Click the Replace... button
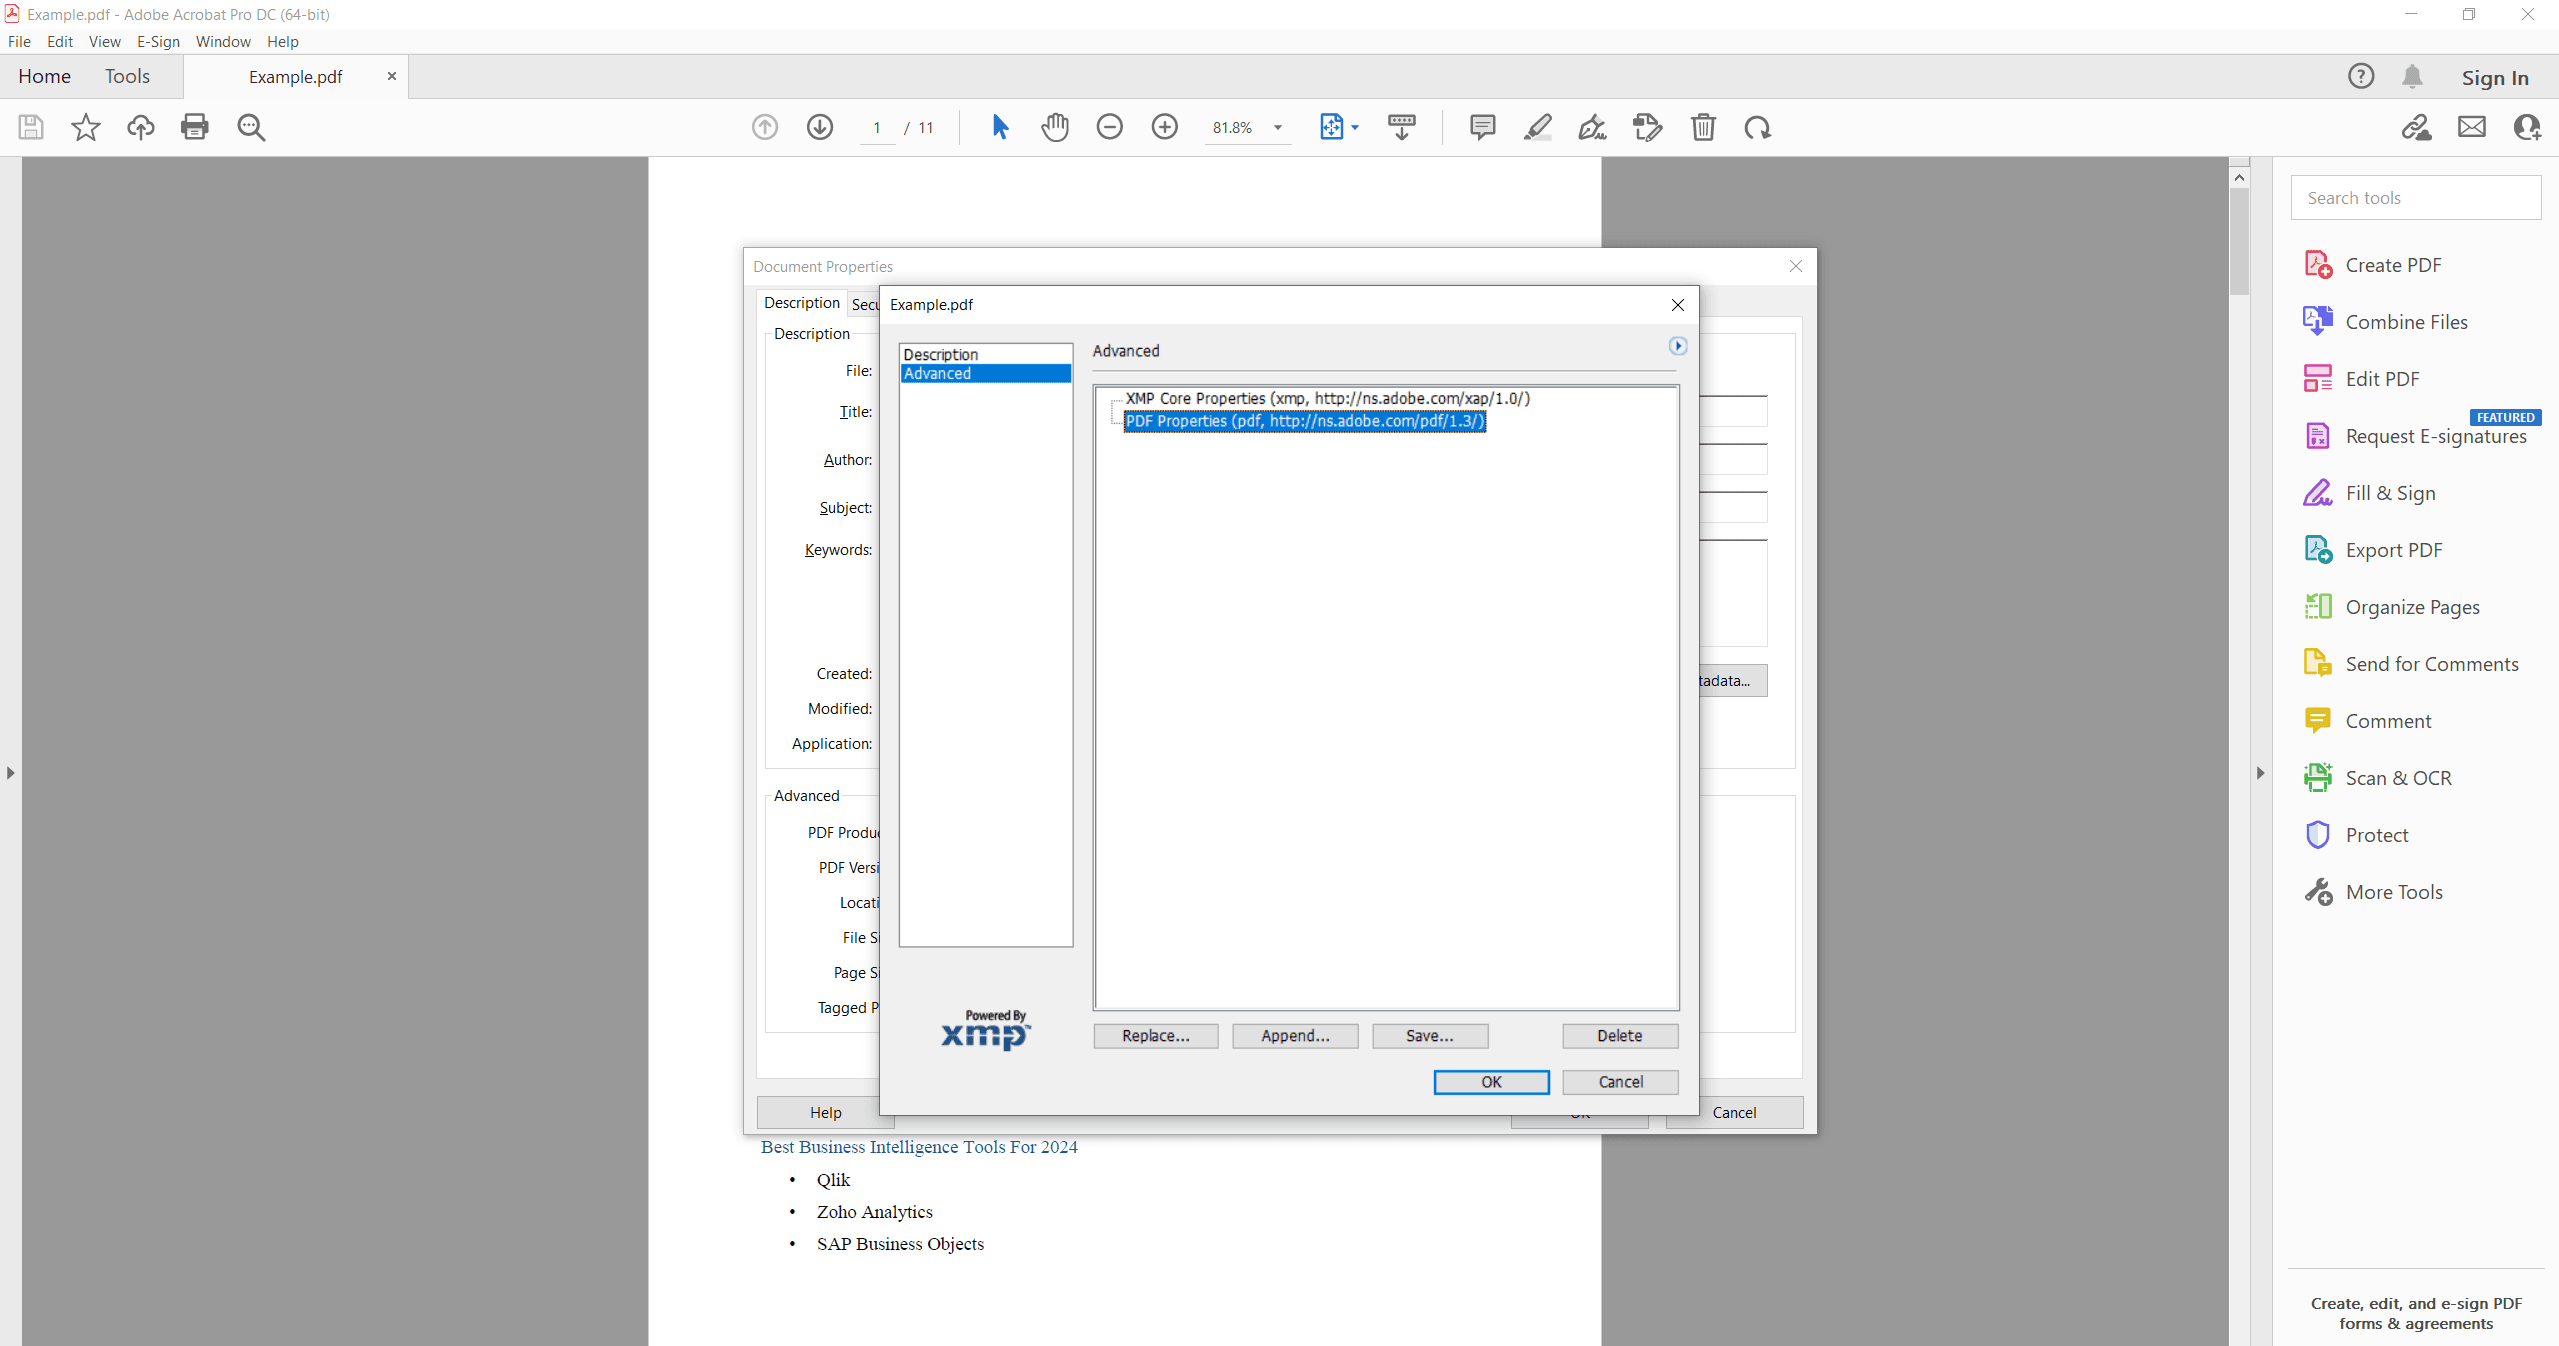The image size is (2559, 1346). pos(1155,1036)
